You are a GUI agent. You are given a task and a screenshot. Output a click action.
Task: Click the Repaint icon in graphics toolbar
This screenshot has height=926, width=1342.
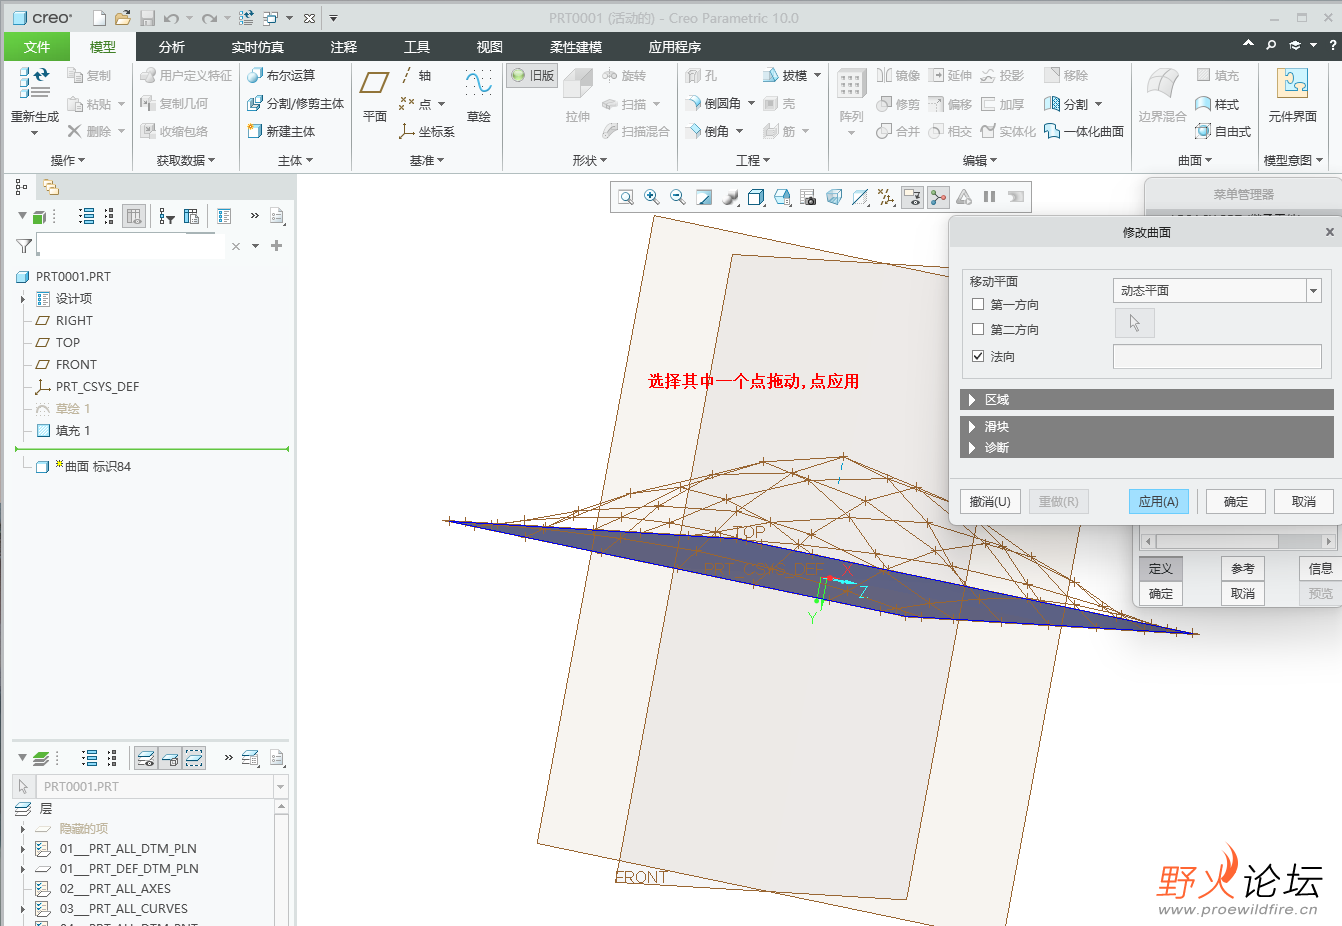(x=704, y=197)
